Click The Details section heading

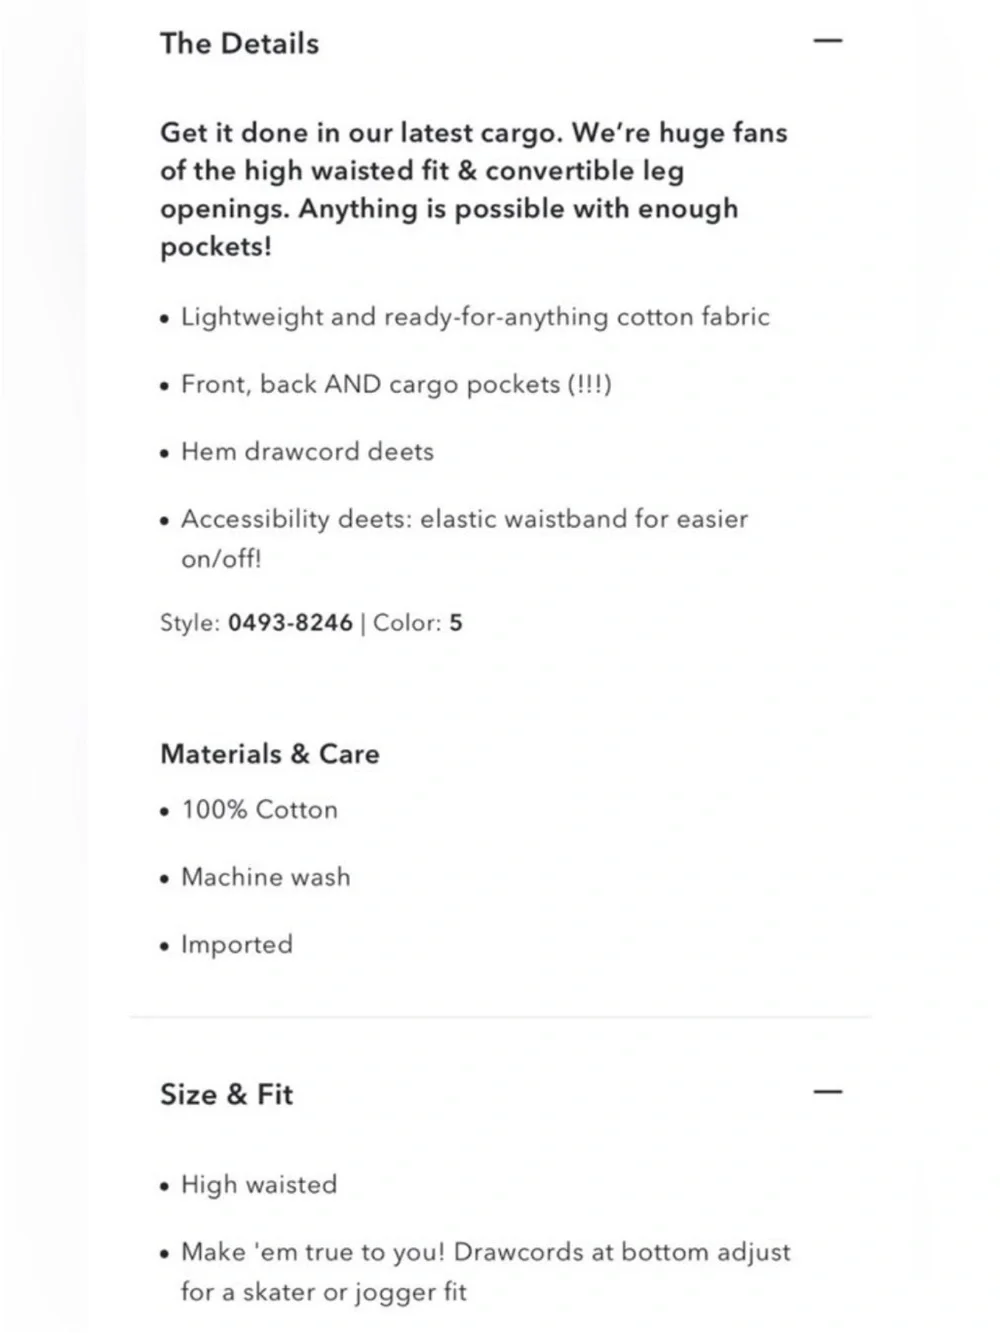tap(239, 43)
